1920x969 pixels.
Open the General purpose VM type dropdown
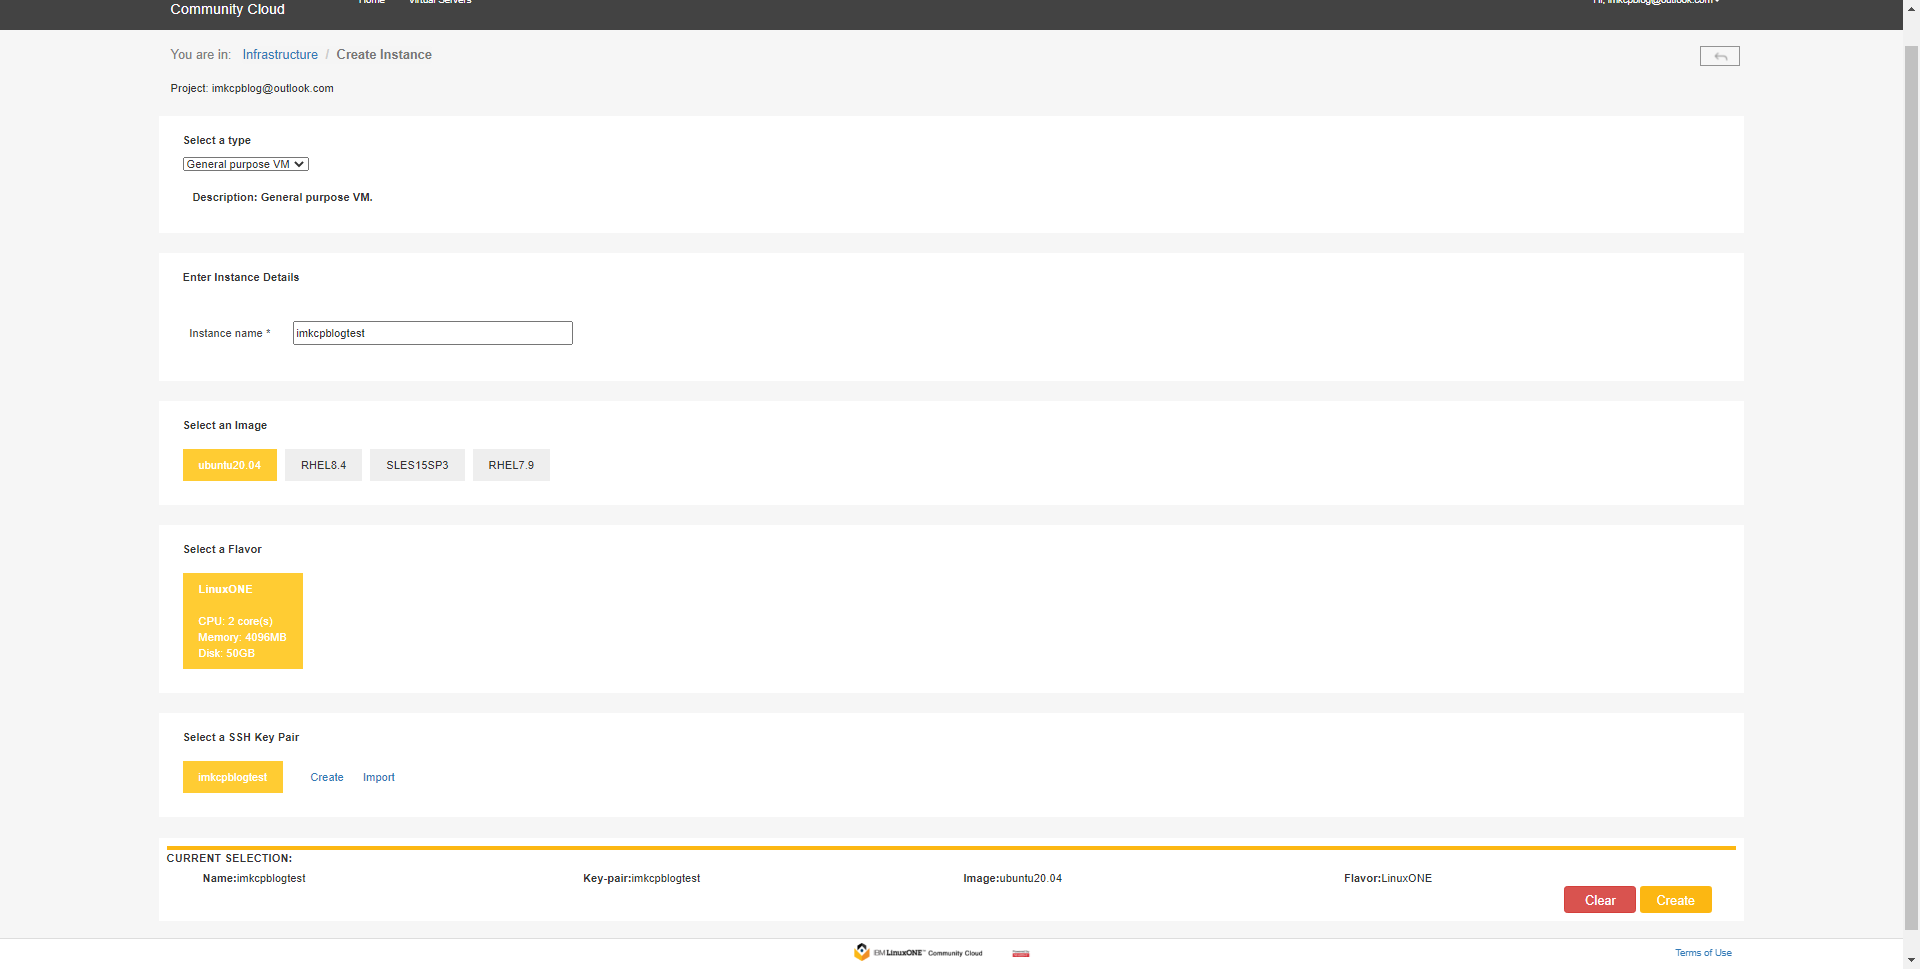click(246, 164)
